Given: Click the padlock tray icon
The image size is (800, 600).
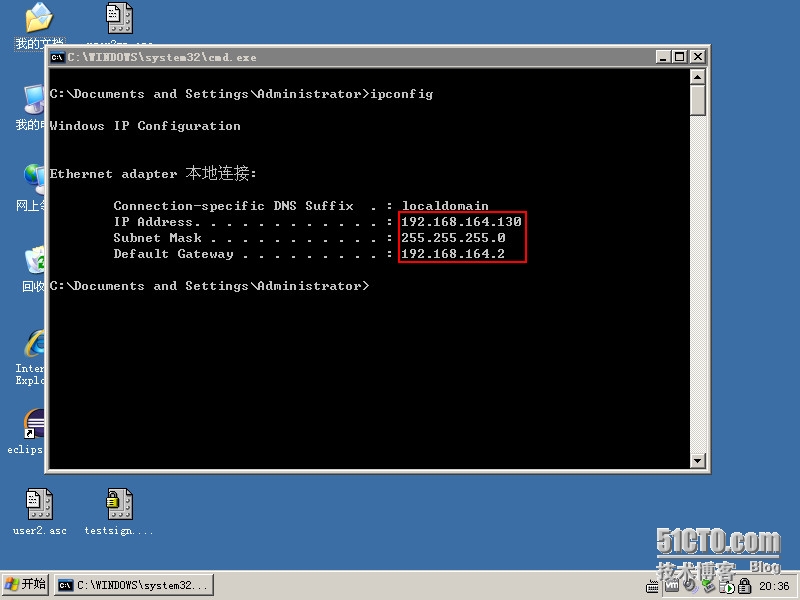Looking at the screenshot, I should point(744,586).
